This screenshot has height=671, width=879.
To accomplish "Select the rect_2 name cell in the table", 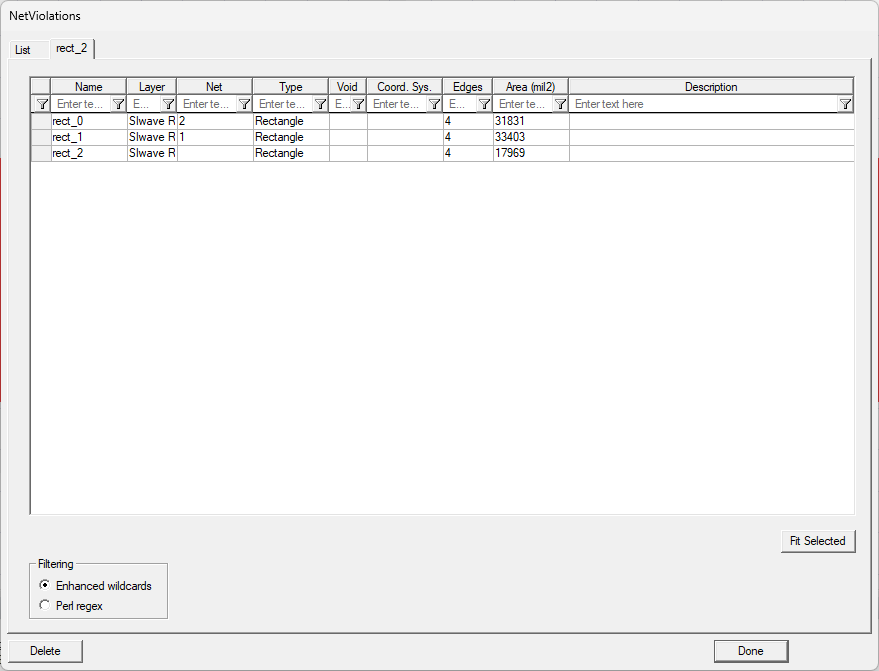I will coord(89,153).
